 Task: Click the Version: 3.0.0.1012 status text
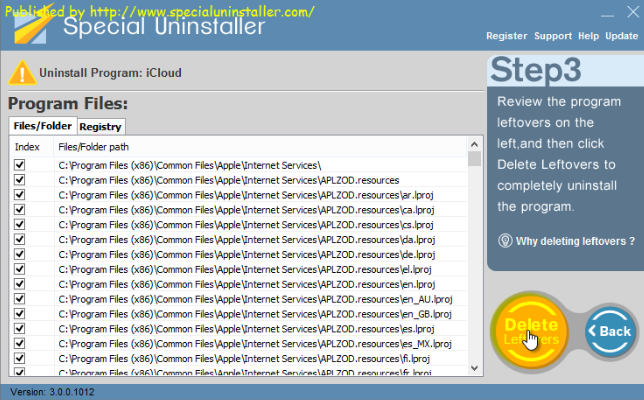(52, 392)
